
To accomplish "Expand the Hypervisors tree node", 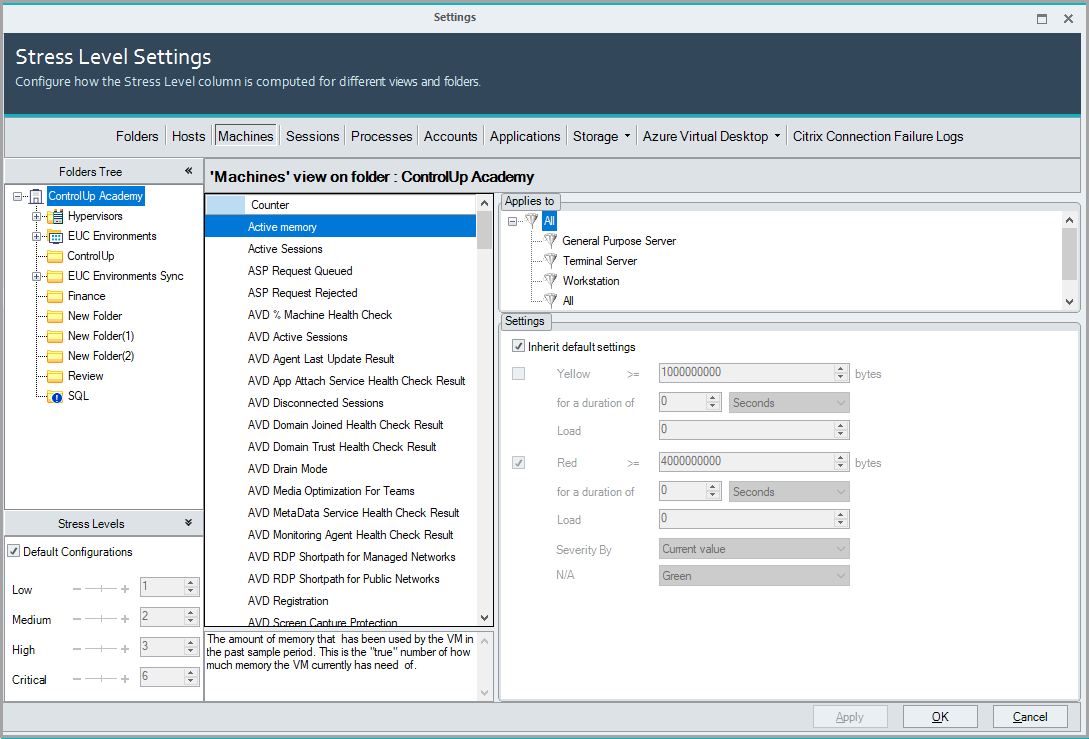I will click(37, 216).
